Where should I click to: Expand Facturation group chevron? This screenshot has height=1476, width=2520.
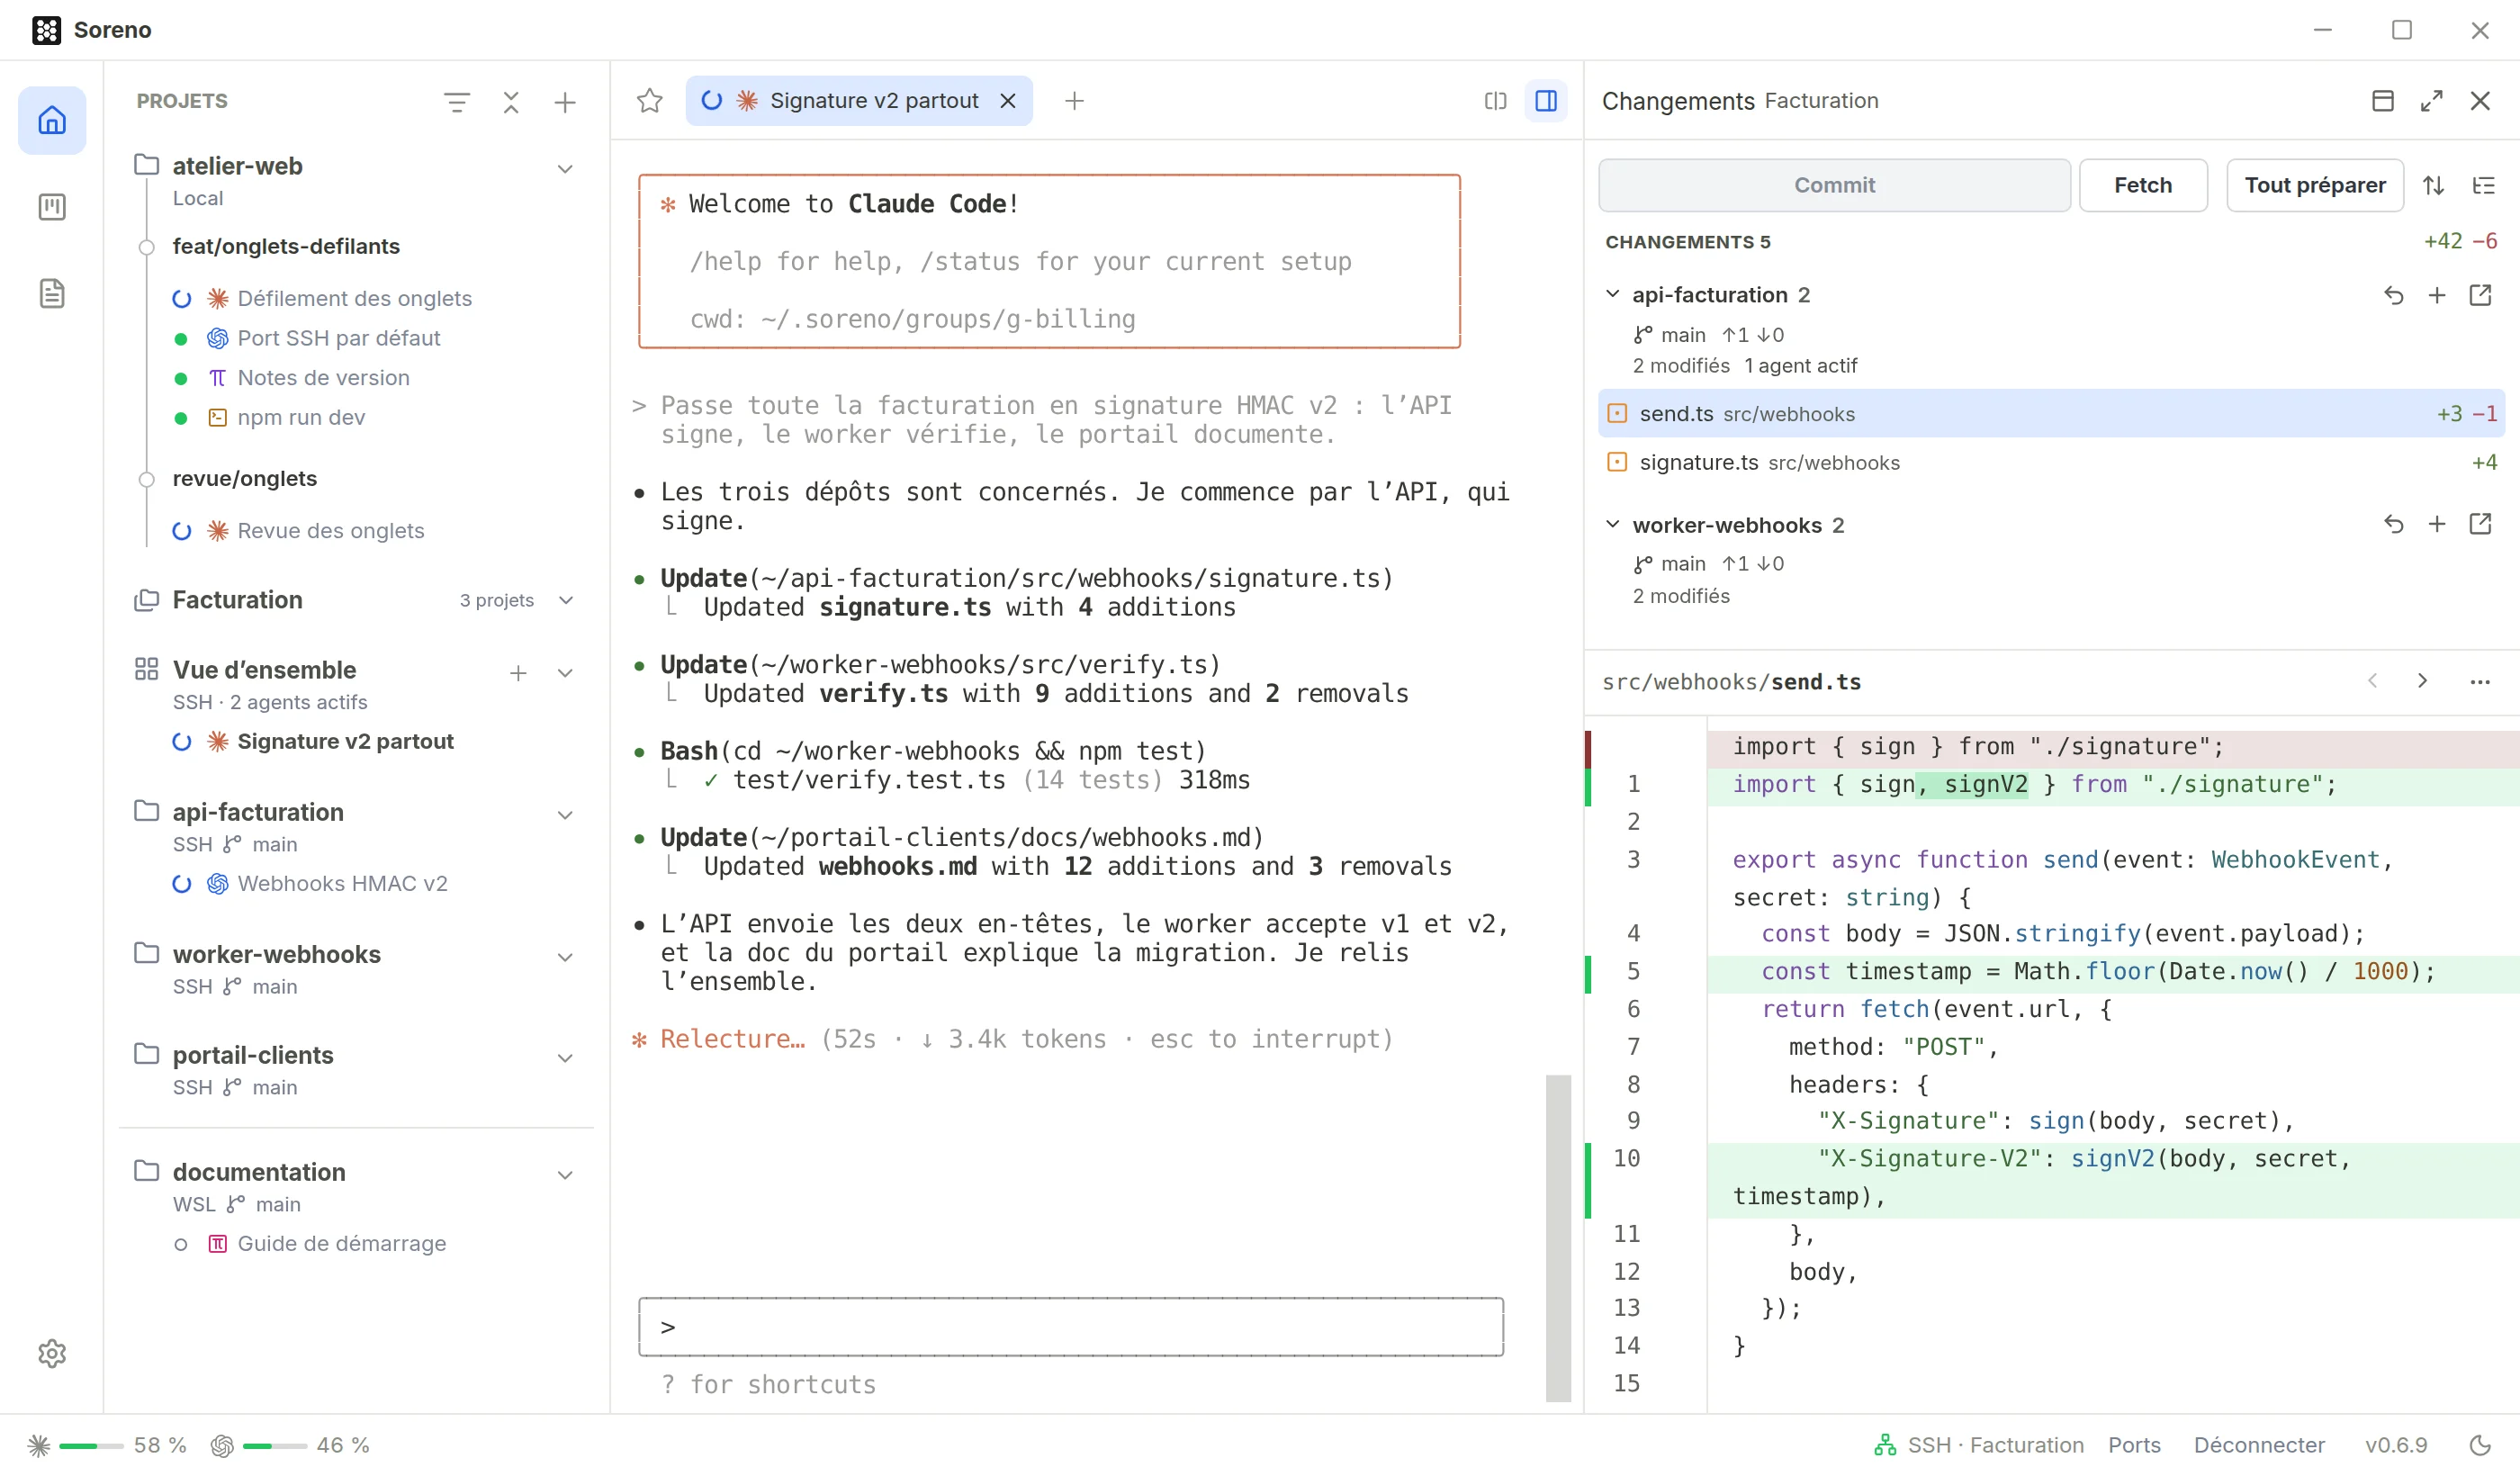click(x=566, y=600)
